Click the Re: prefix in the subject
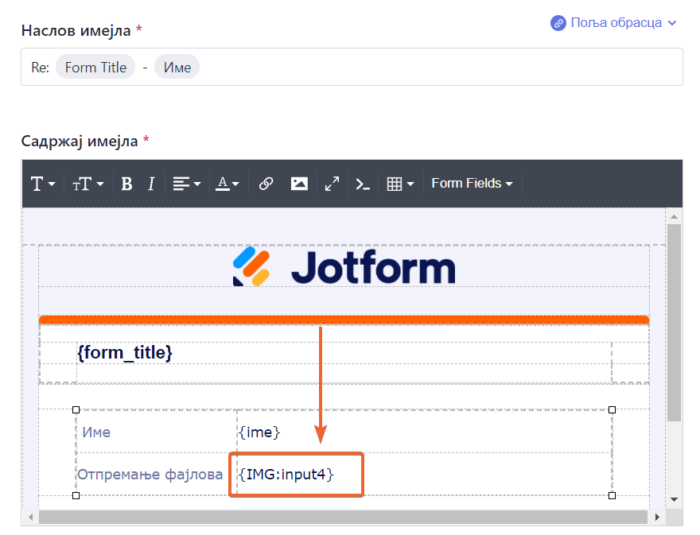 tap(40, 67)
